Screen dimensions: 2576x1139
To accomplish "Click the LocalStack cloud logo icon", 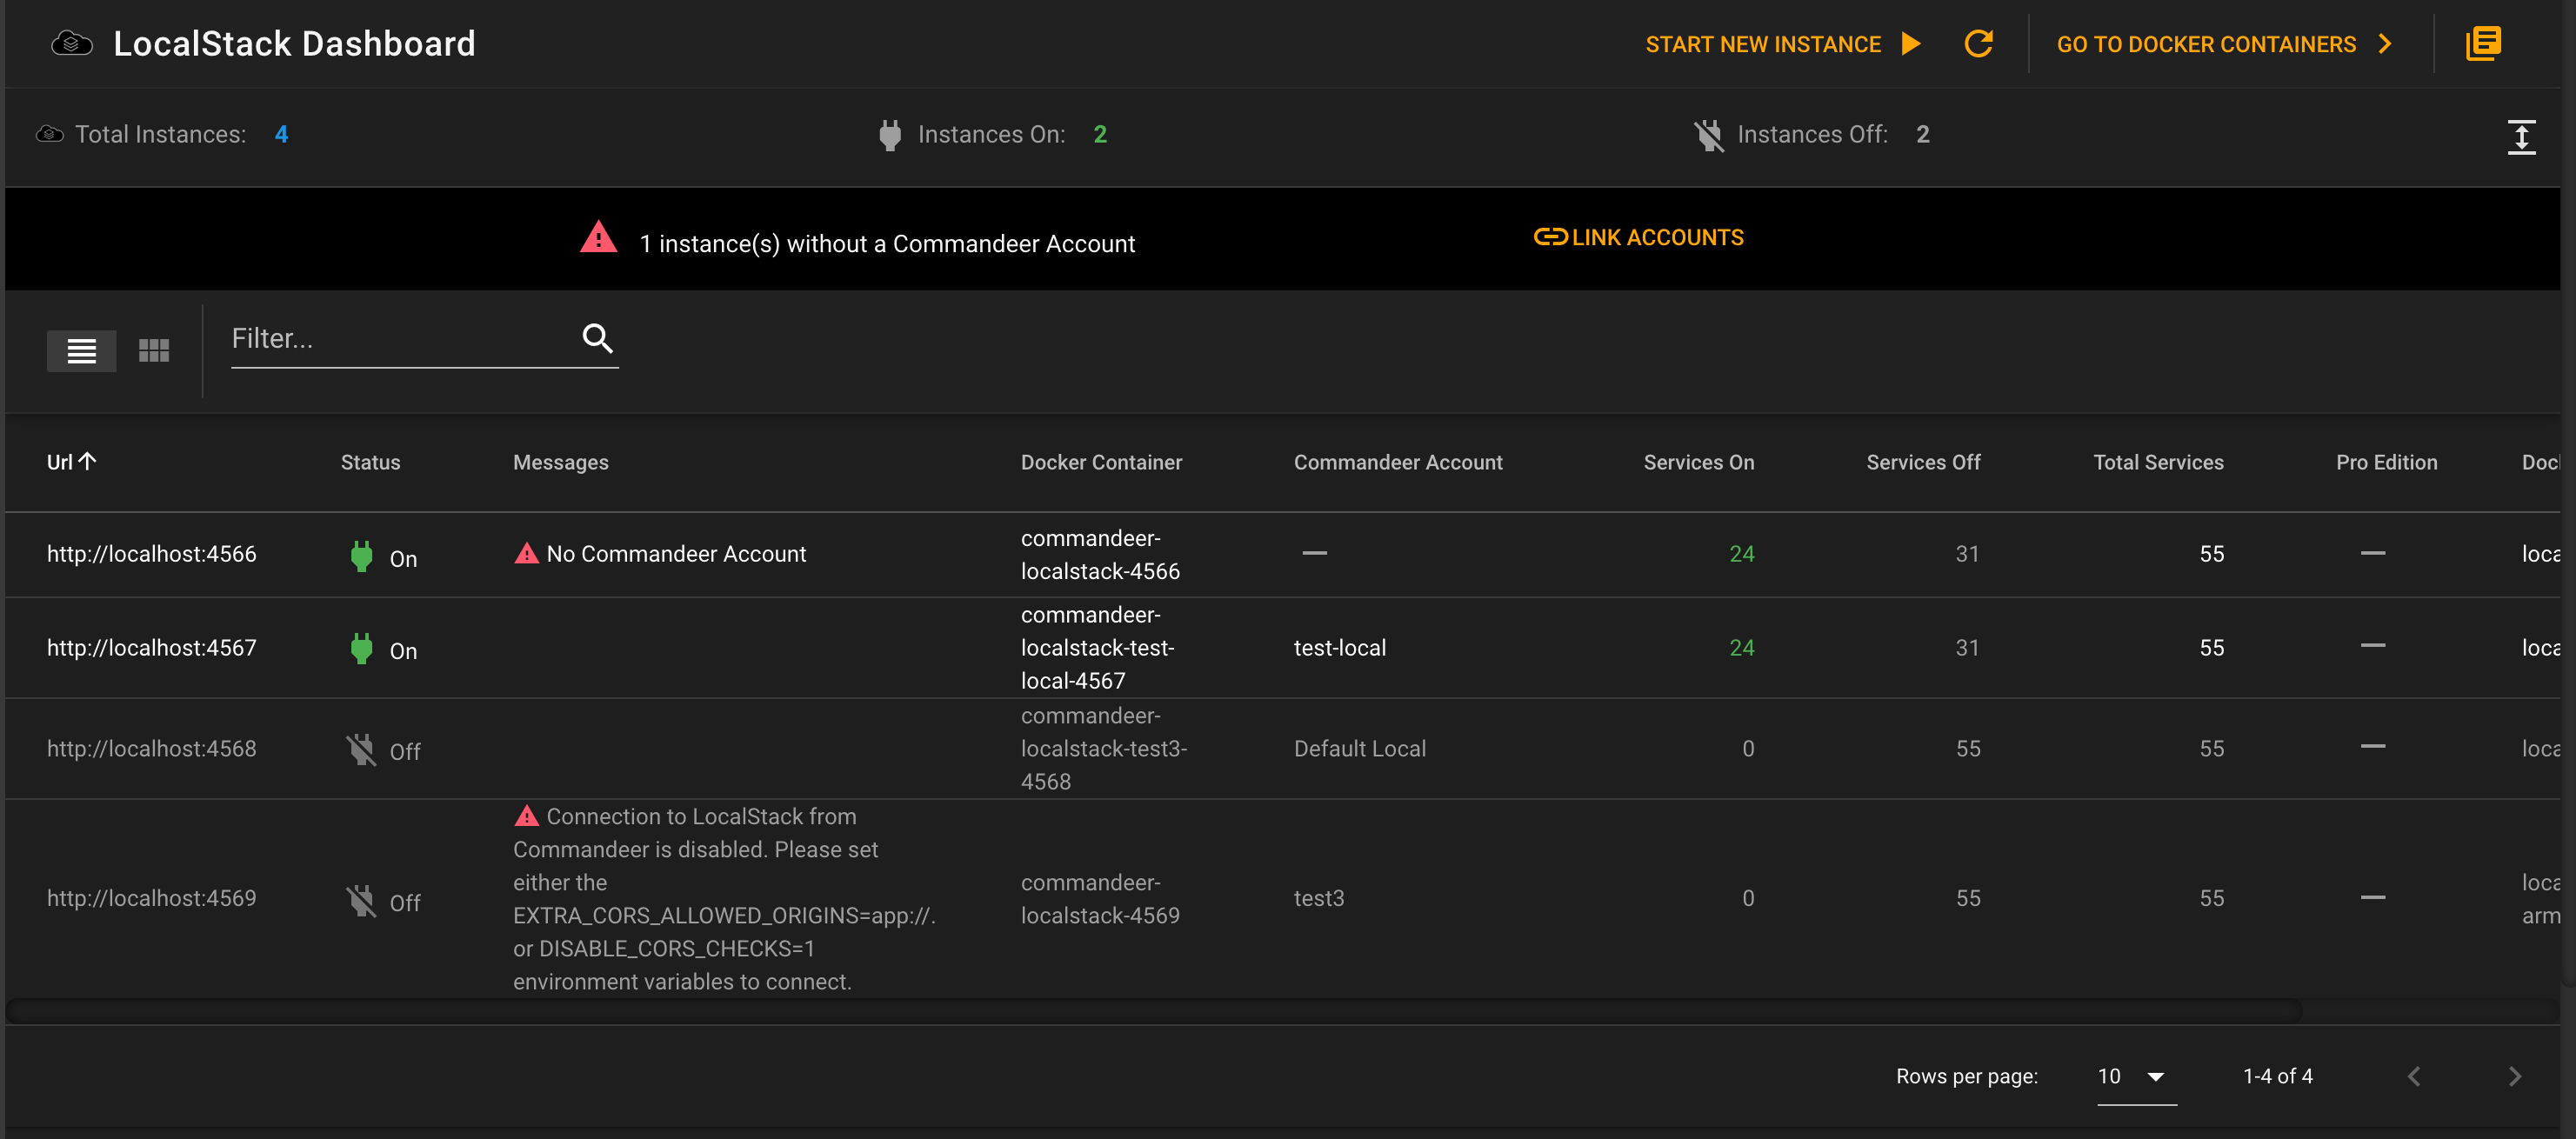I will [x=71, y=44].
